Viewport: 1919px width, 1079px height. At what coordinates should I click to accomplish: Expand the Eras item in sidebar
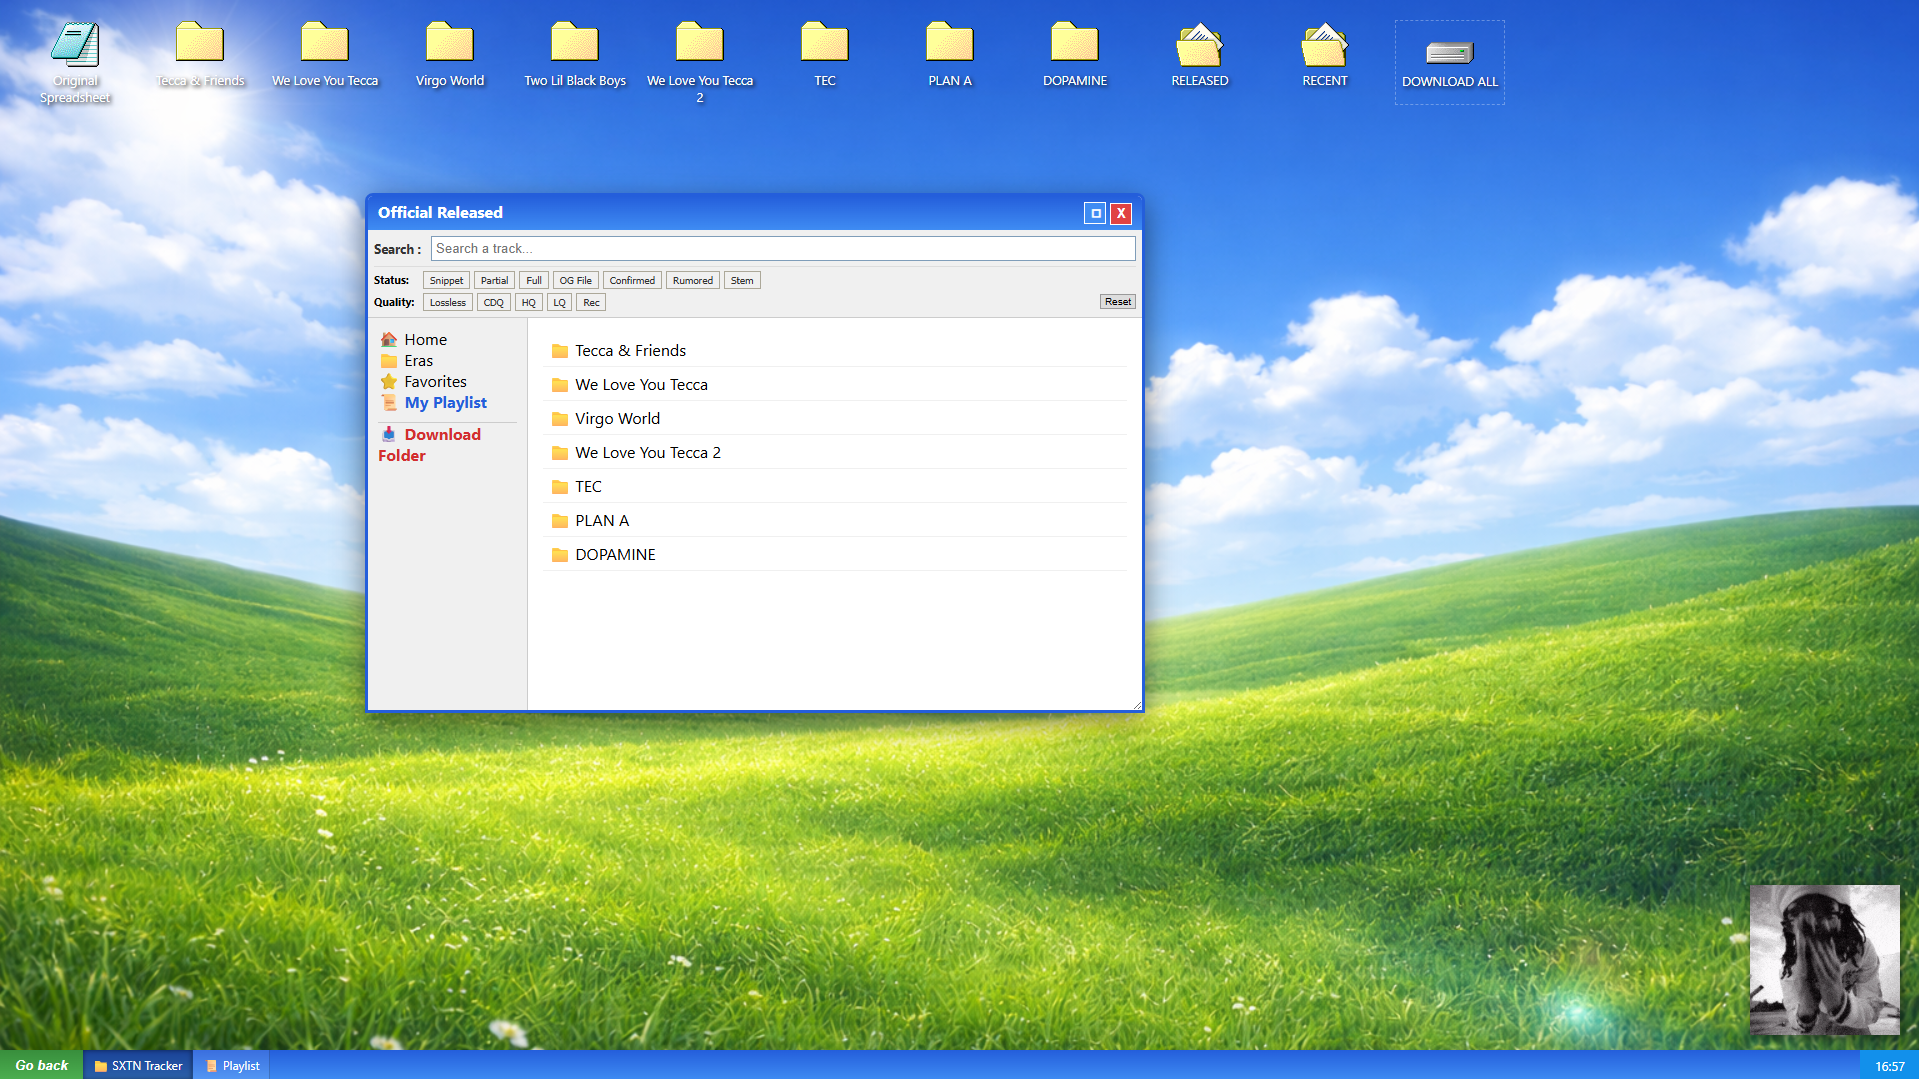418,361
